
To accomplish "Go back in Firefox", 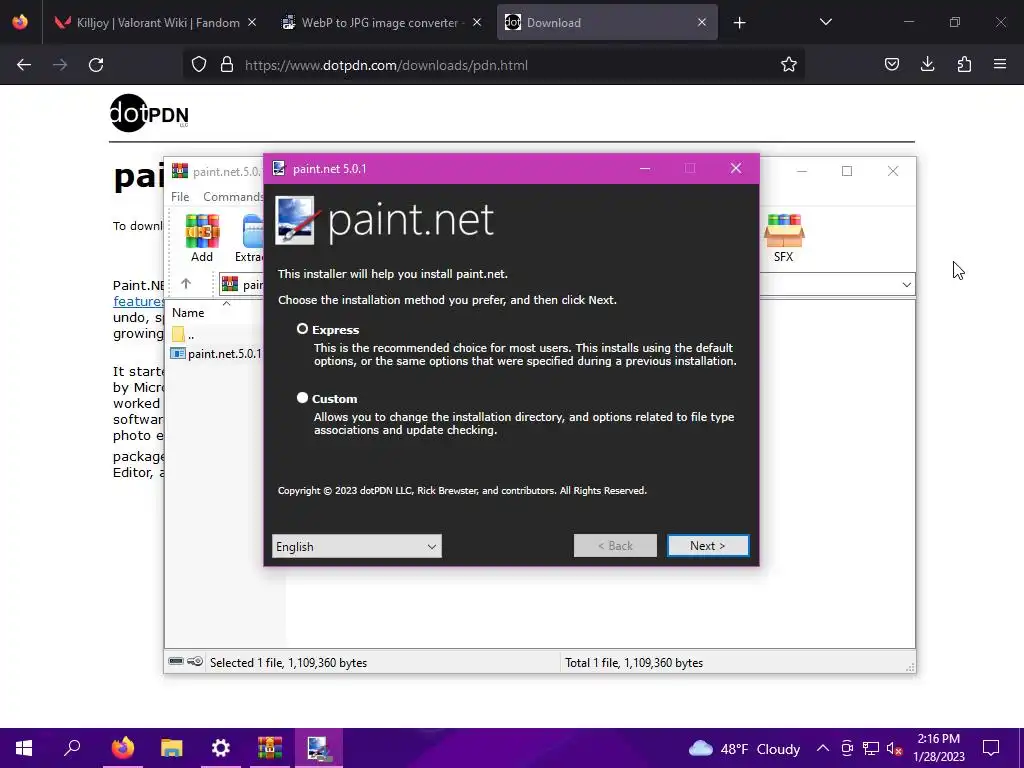I will coord(24,65).
